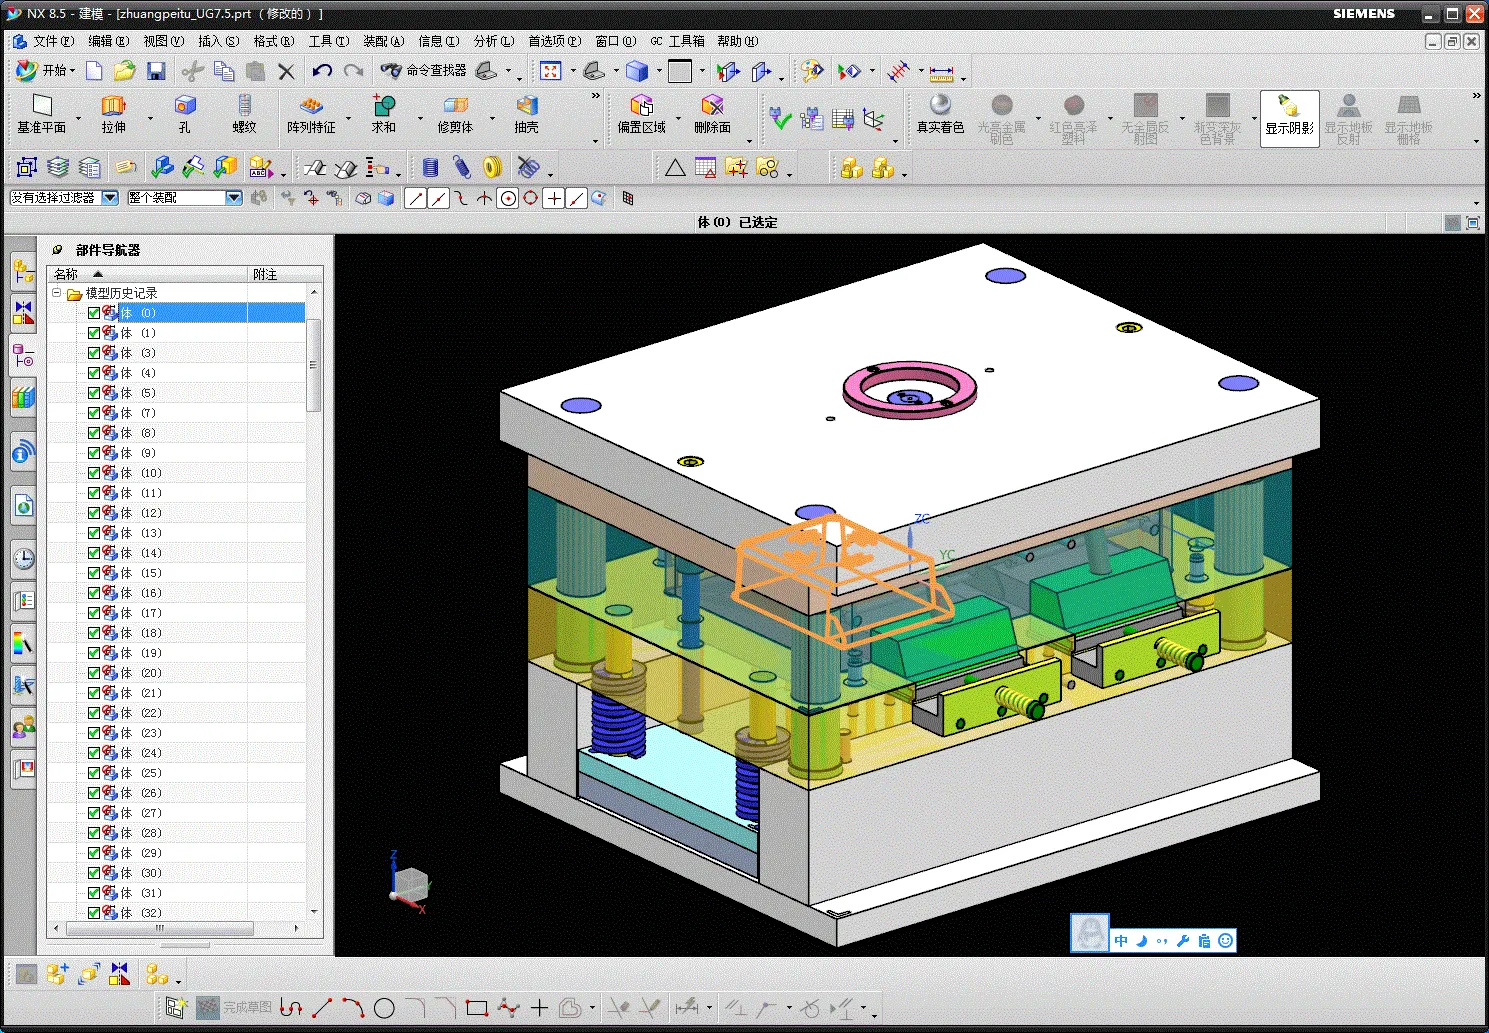Open the 命令查找器 command finder
The height and width of the screenshot is (1033, 1489).
(x=424, y=70)
